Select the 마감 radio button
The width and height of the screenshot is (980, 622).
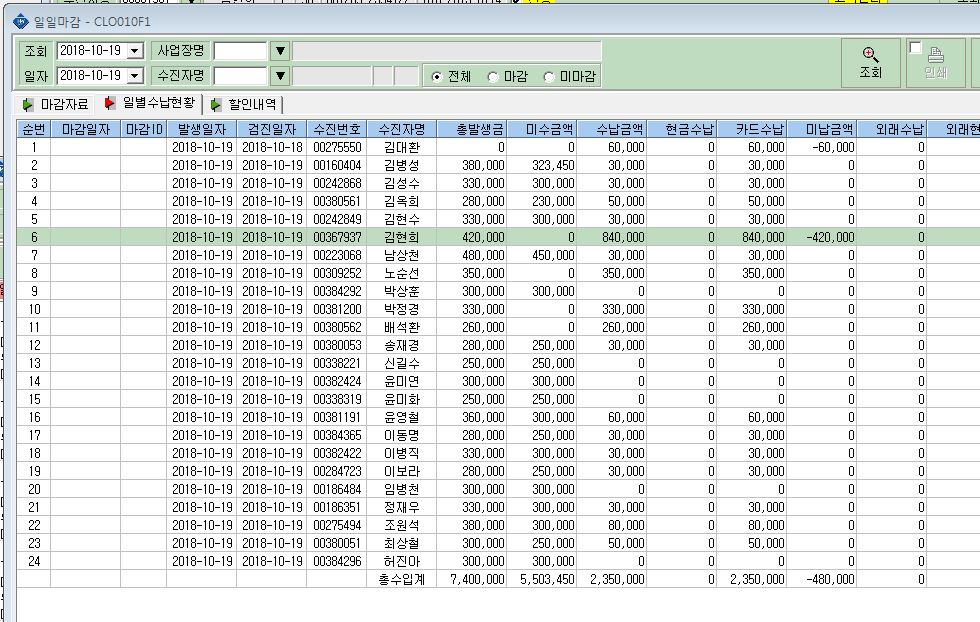point(492,77)
